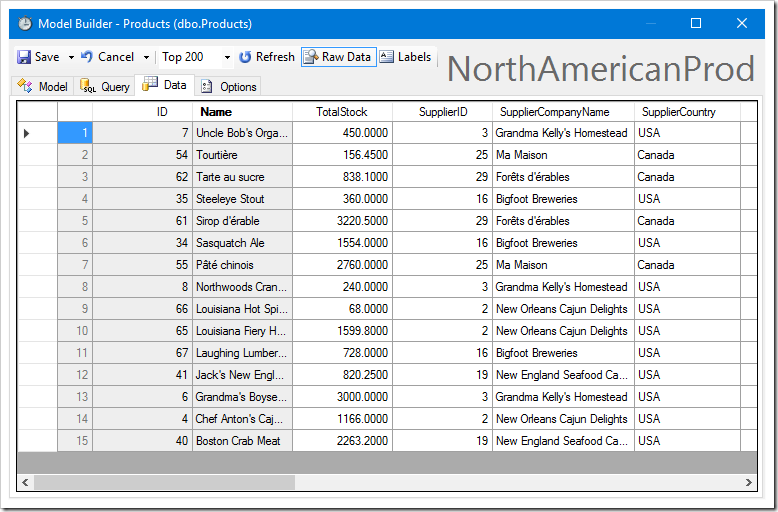Select the 'Tourtière' name cell

(x=243, y=155)
